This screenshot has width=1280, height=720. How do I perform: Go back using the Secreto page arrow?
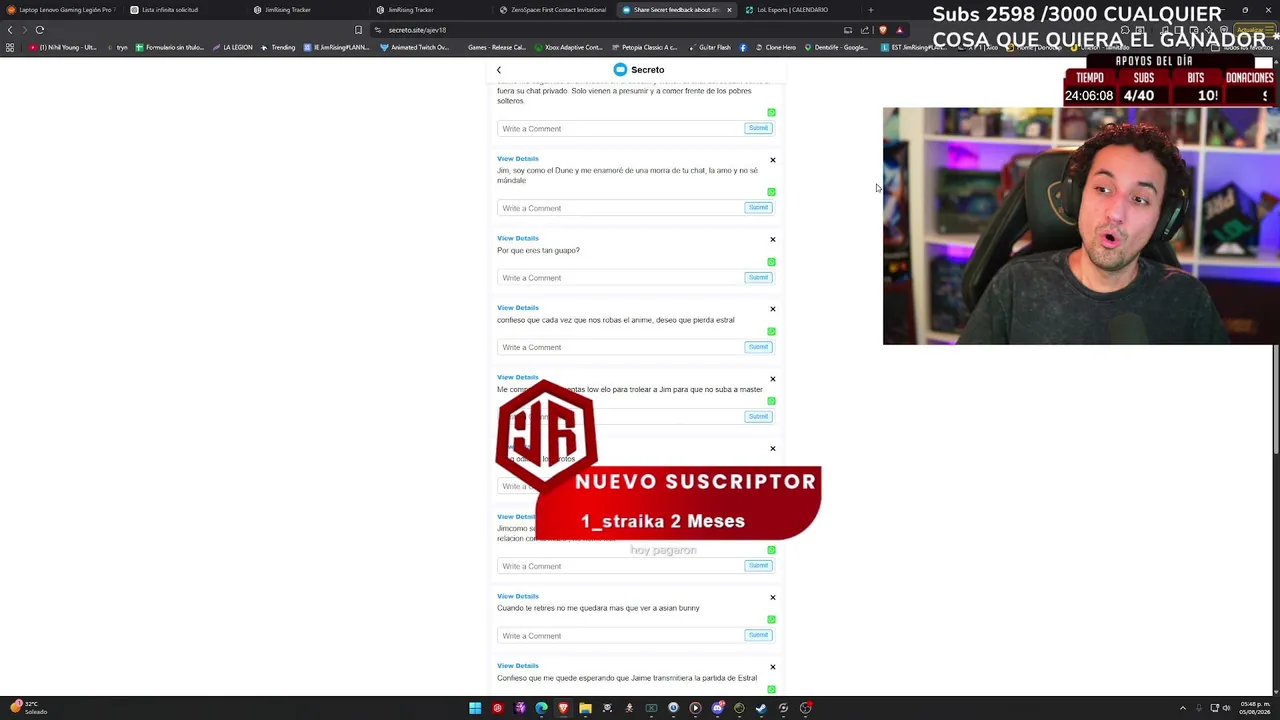pyautogui.click(x=499, y=70)
